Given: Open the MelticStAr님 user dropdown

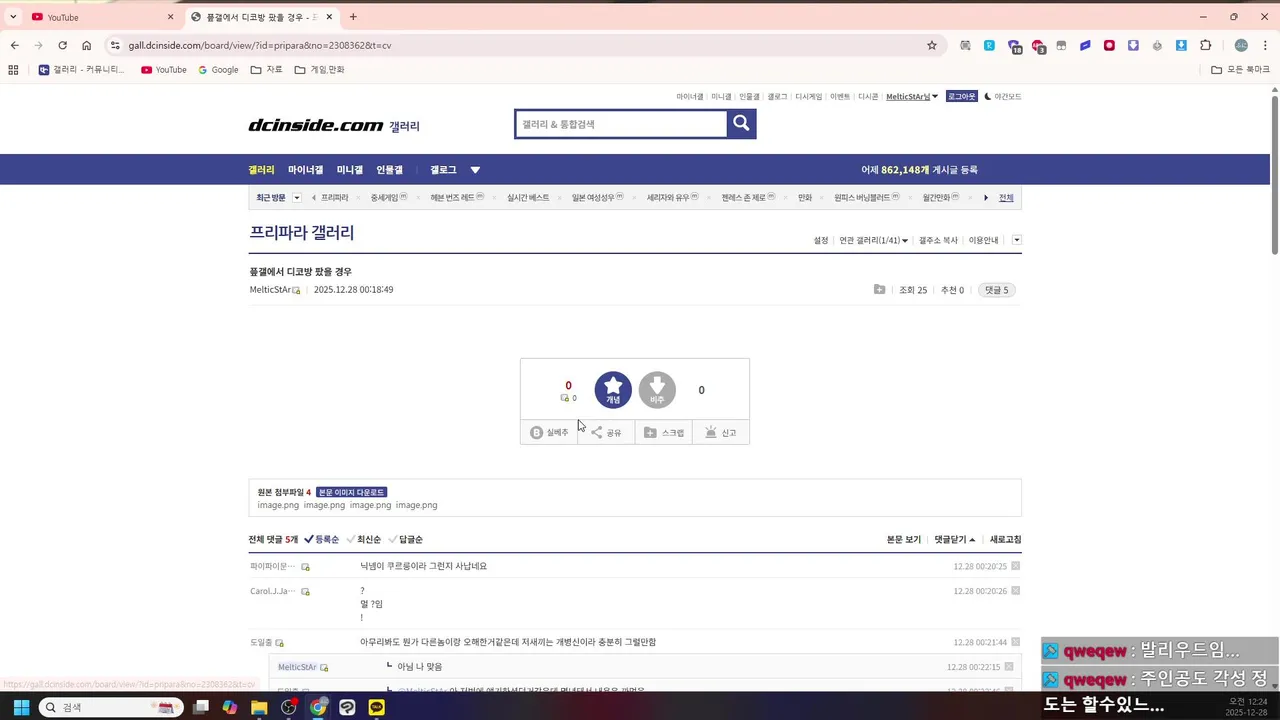Looking at the screenshot, I should (912, 96).
